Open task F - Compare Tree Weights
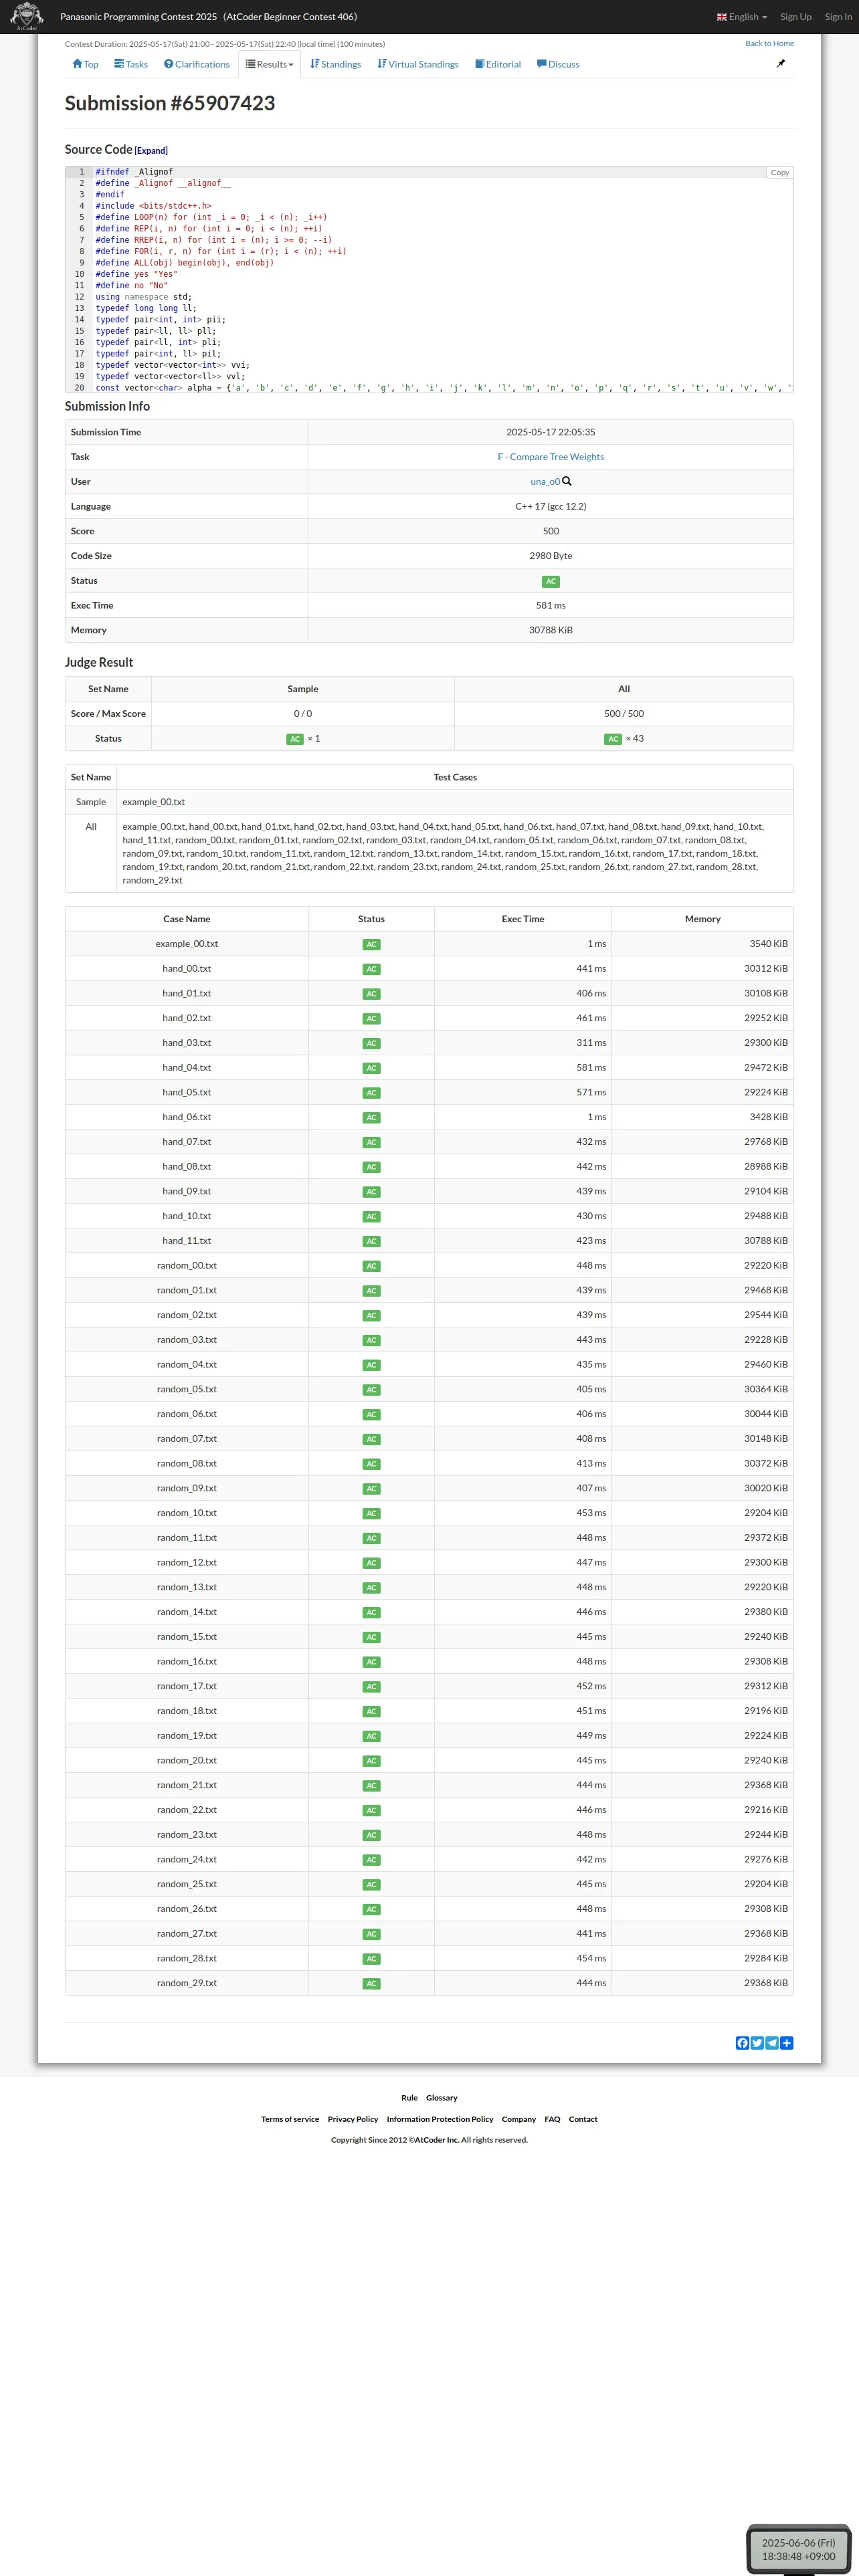Viewport: 859px width, 2576px height. tap(551, 457)
